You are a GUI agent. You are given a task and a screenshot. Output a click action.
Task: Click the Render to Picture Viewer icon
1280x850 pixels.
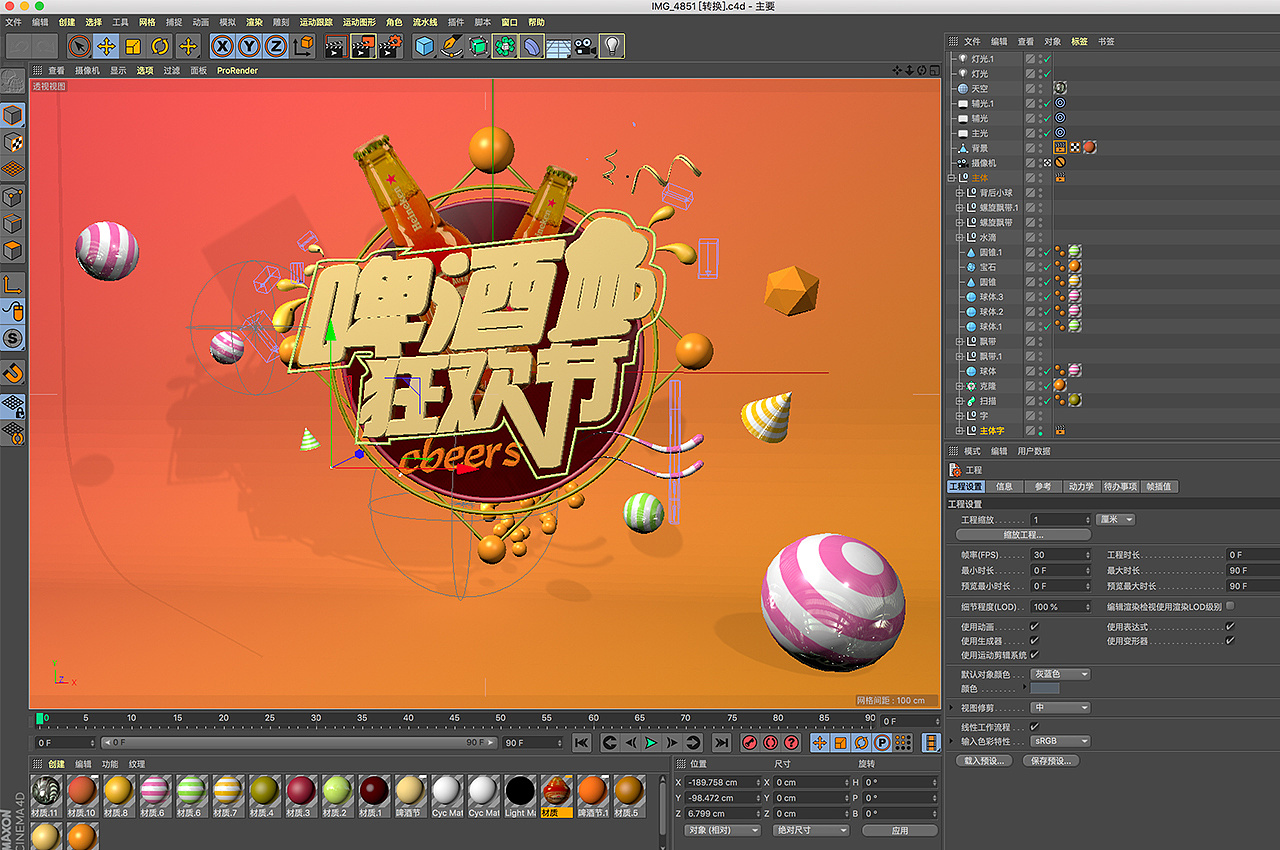(362, 46)
